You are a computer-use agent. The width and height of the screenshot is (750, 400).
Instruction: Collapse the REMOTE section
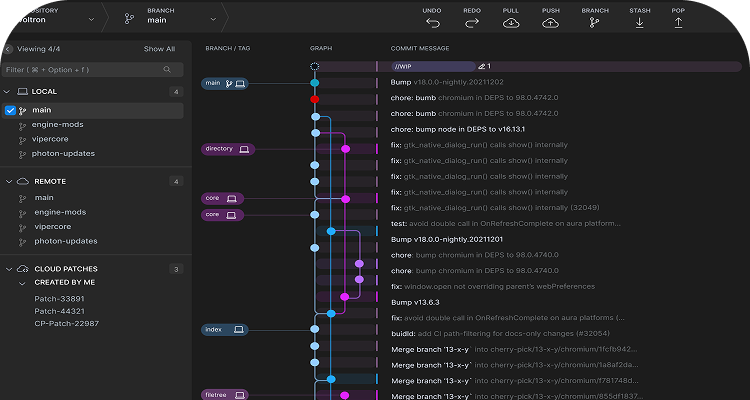[8, 181]
